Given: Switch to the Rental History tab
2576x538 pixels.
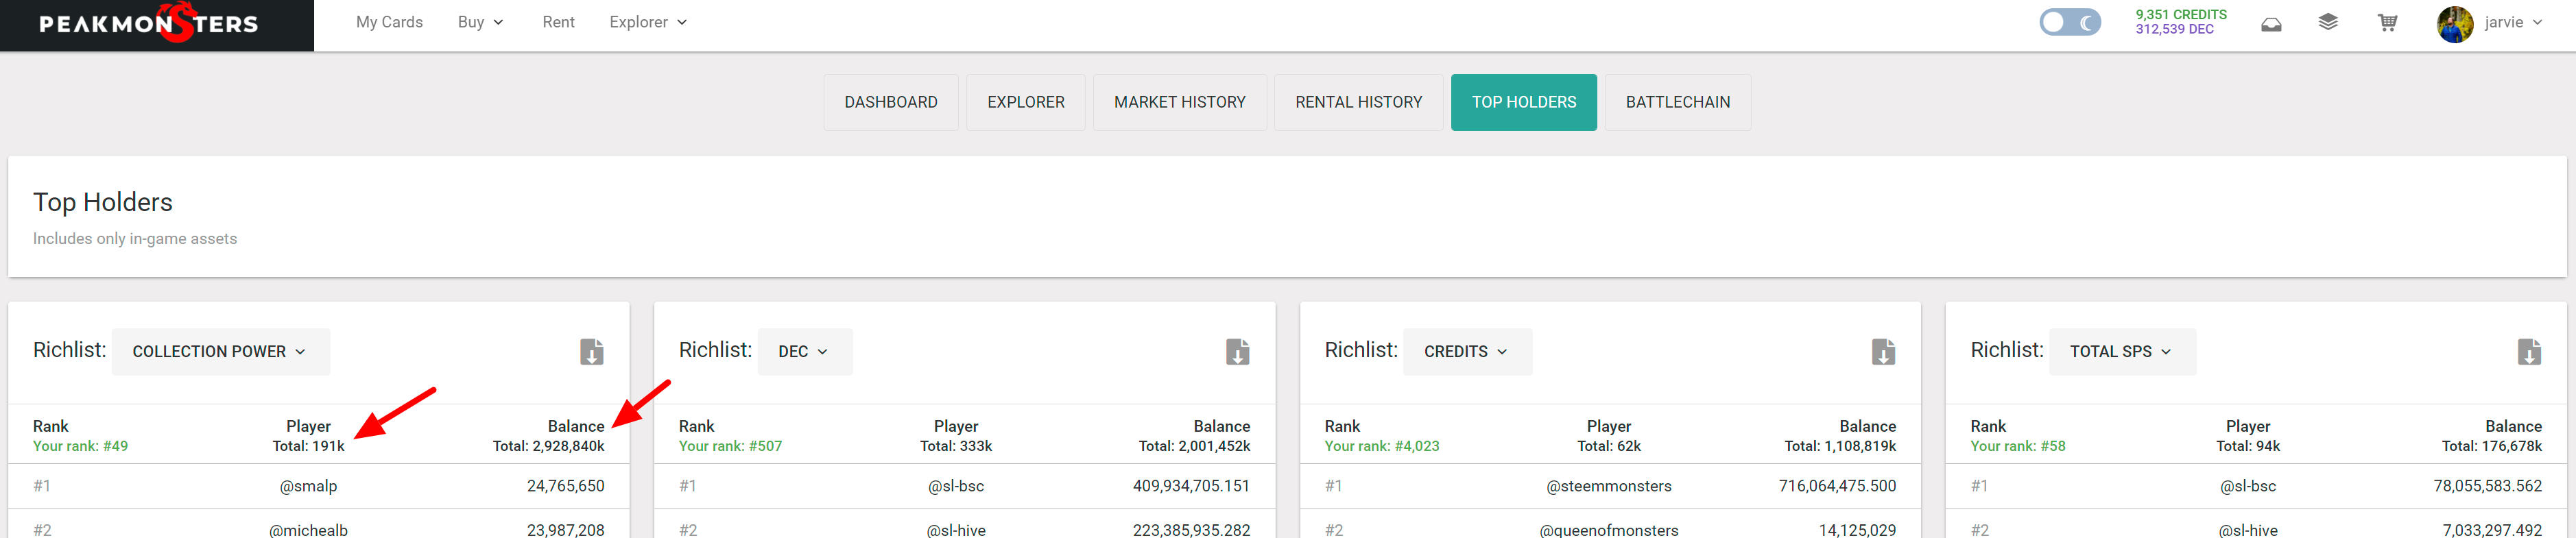Looking at the screenshot, I should coord(1358,102).
